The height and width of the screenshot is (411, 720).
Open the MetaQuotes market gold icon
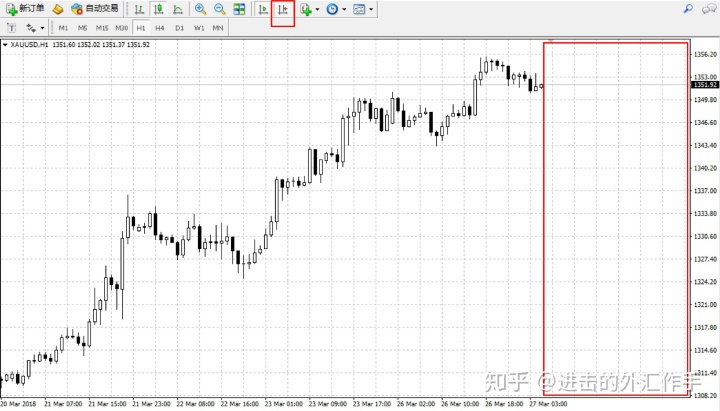coord(57,9)
